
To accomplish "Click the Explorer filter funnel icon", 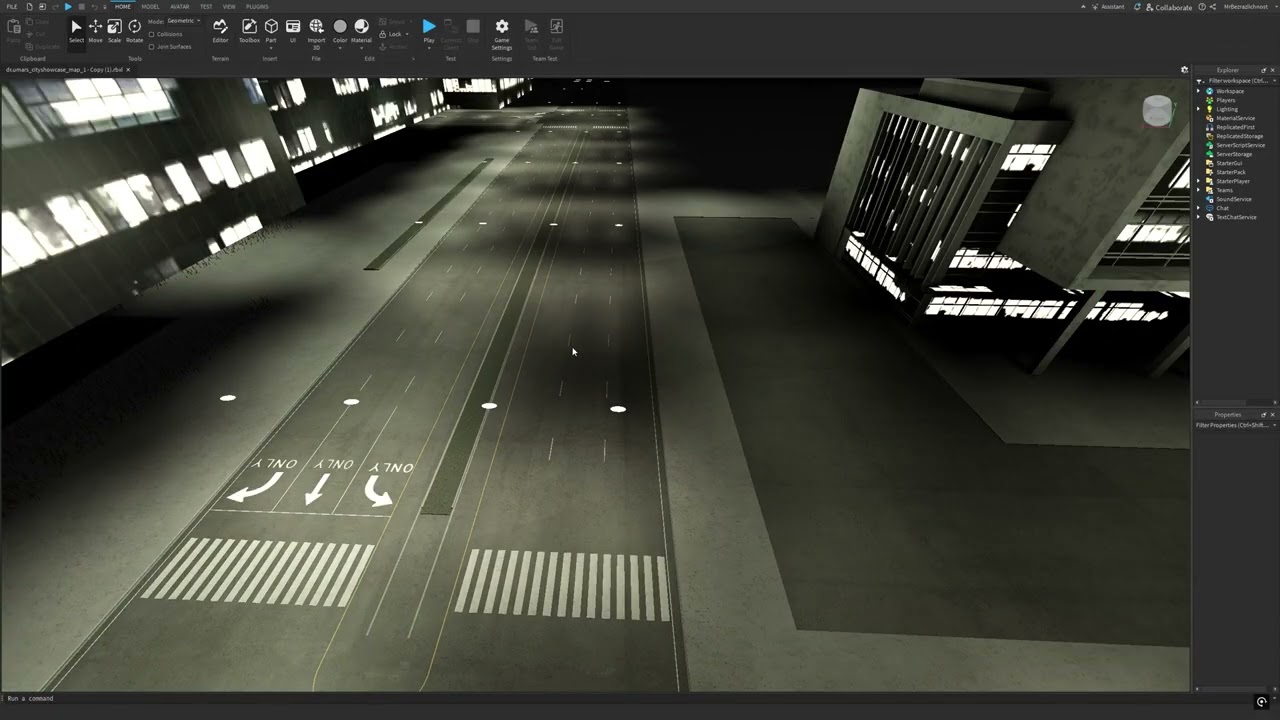I will (x=1201, y=80).
